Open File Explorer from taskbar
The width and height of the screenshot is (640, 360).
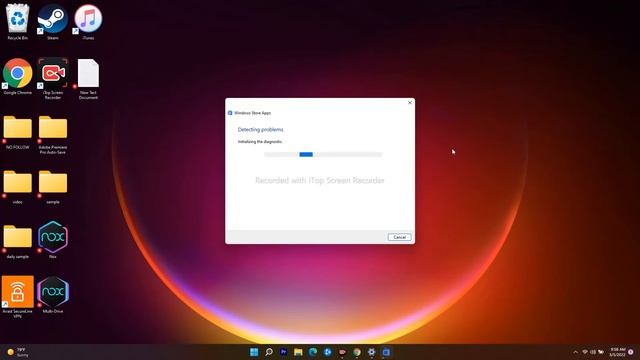(x=298, y=352)
